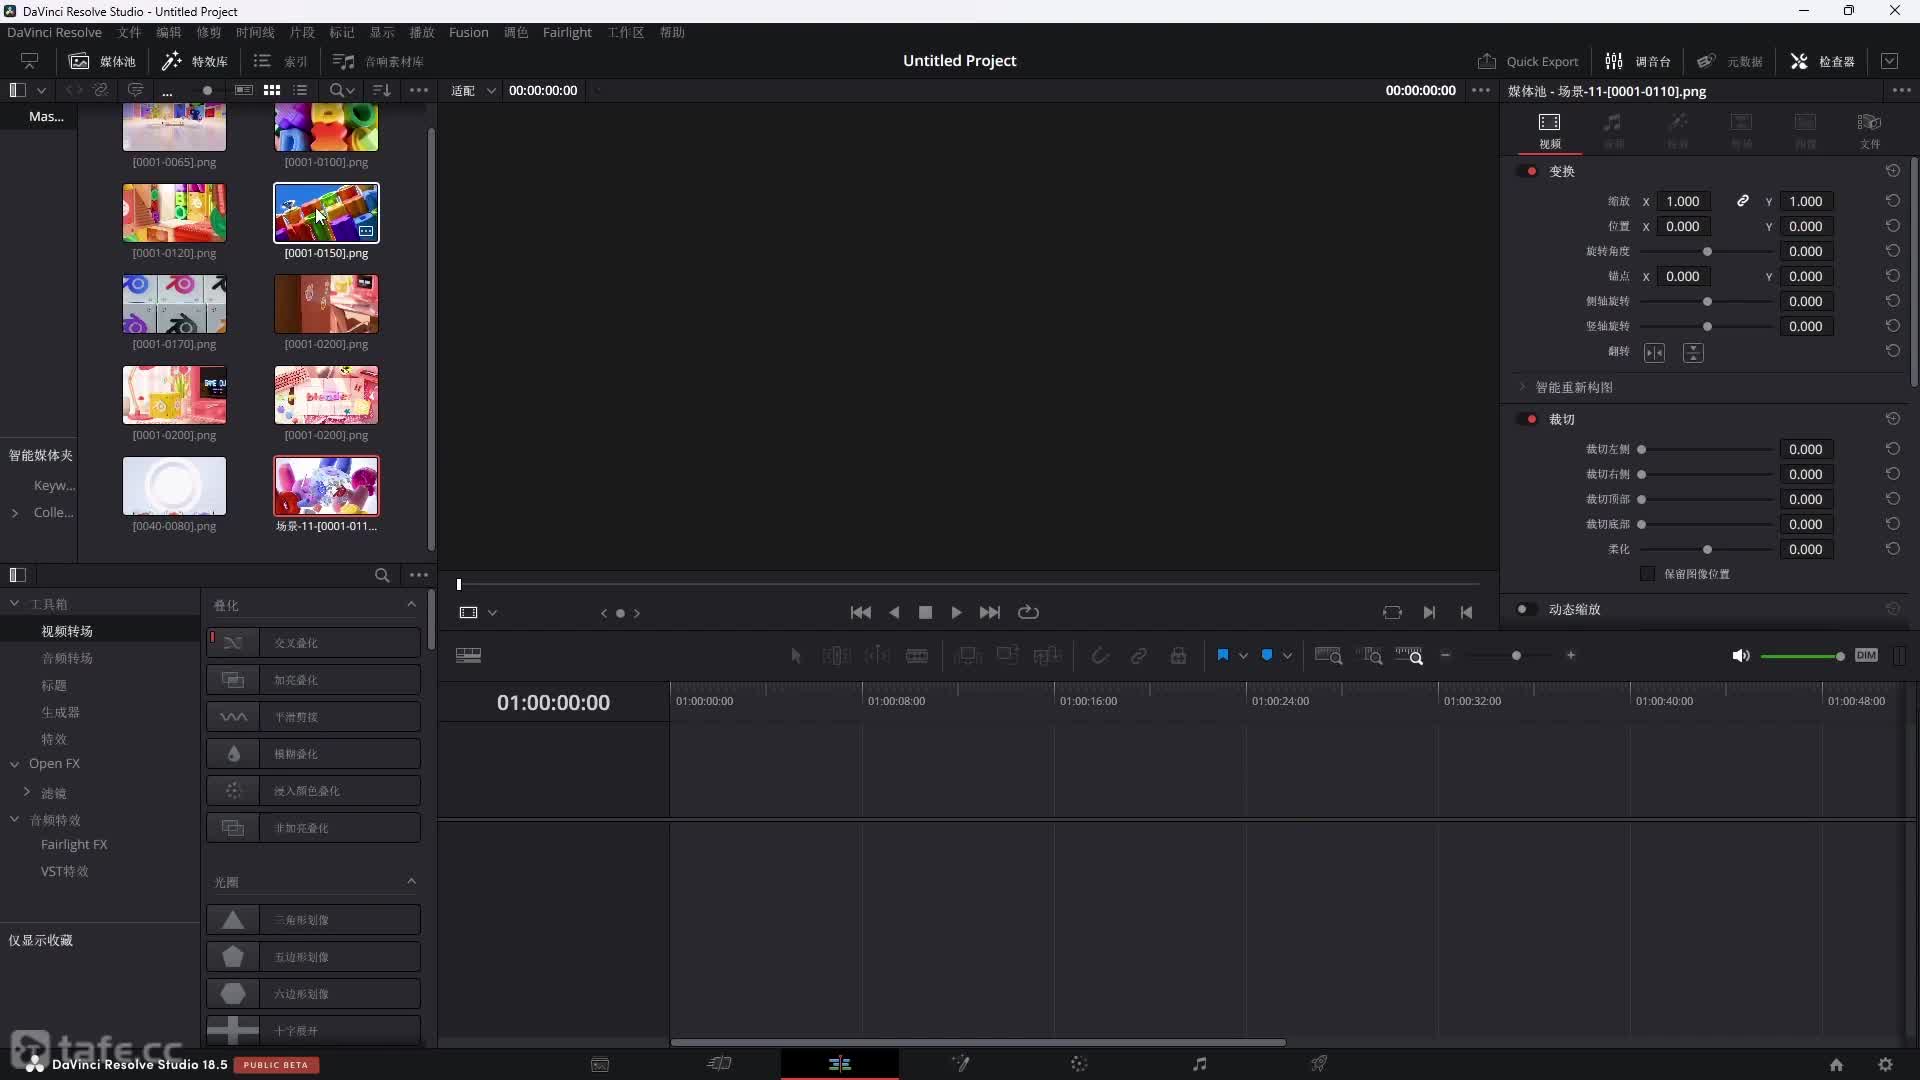The image size is (1920, 1080).
Task: Toggle the 变换 transform enable switch
Action: pyautogui.click(x=1527, y=171)
